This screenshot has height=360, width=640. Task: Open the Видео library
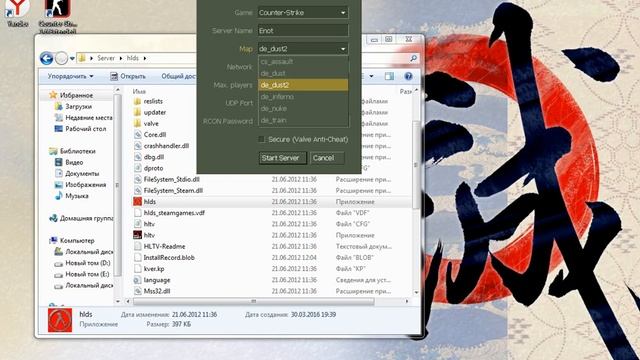[74, 162]
